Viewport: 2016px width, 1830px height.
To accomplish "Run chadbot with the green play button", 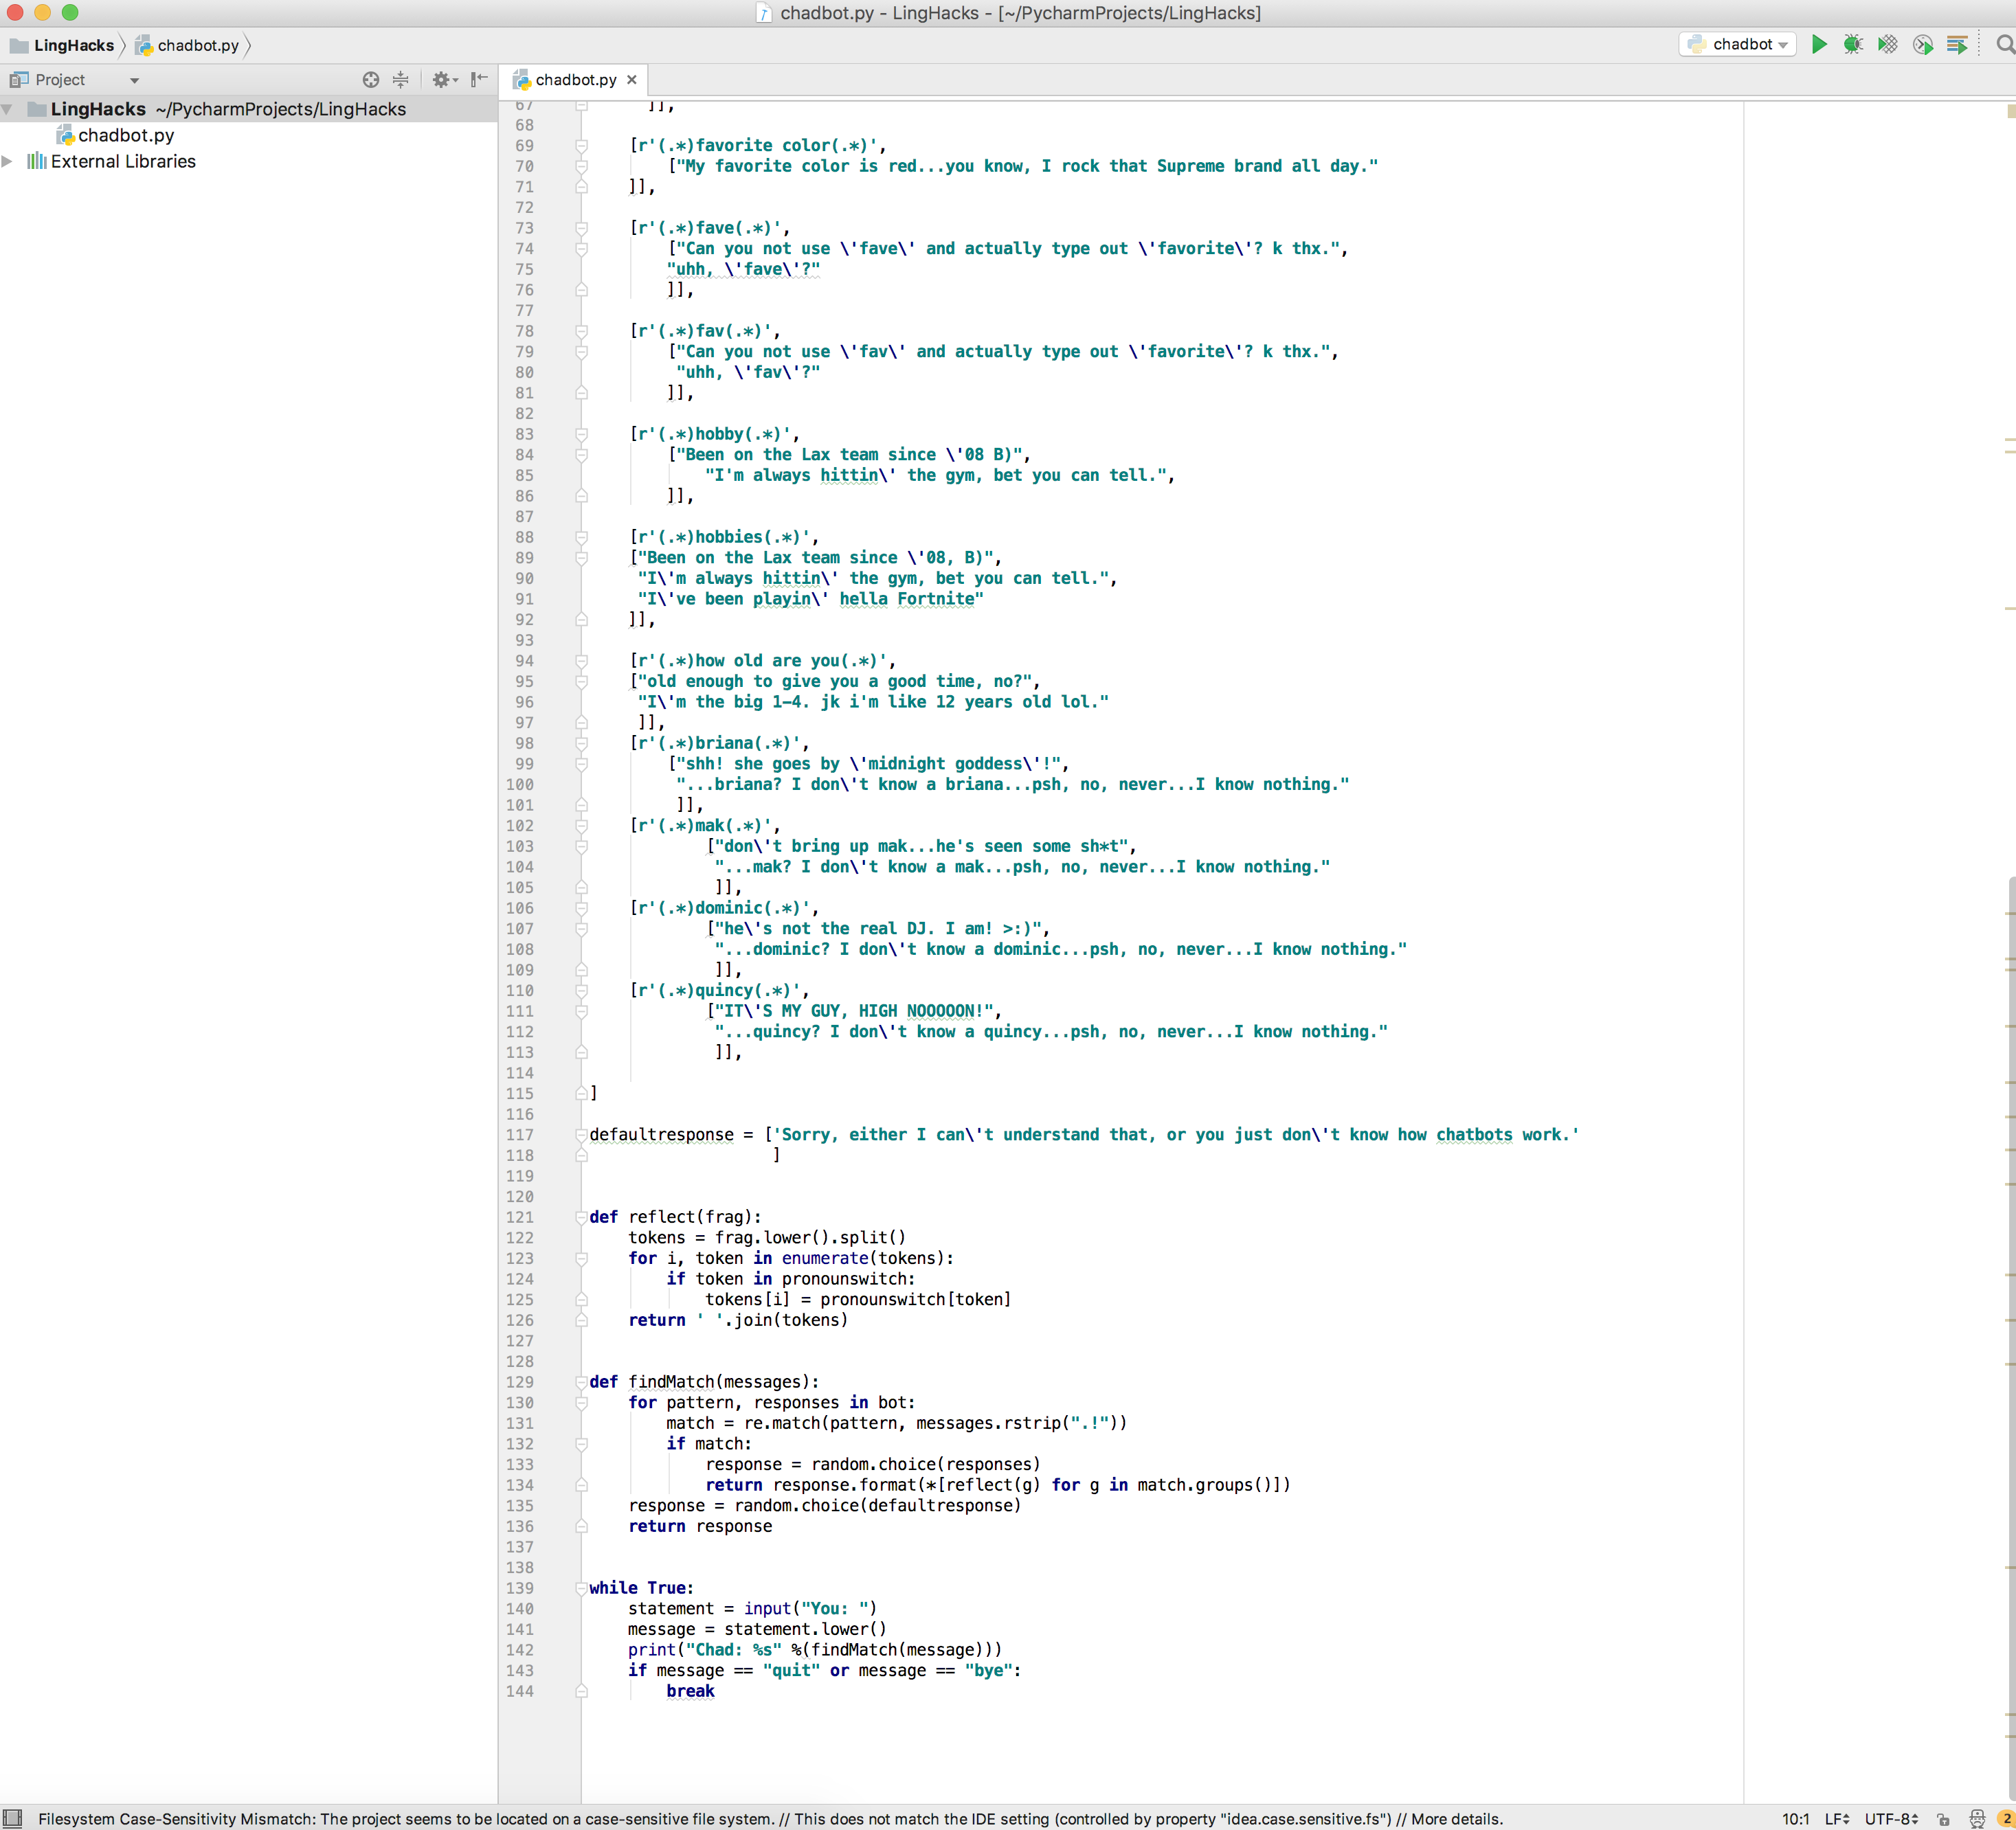I will (1819, 44).
